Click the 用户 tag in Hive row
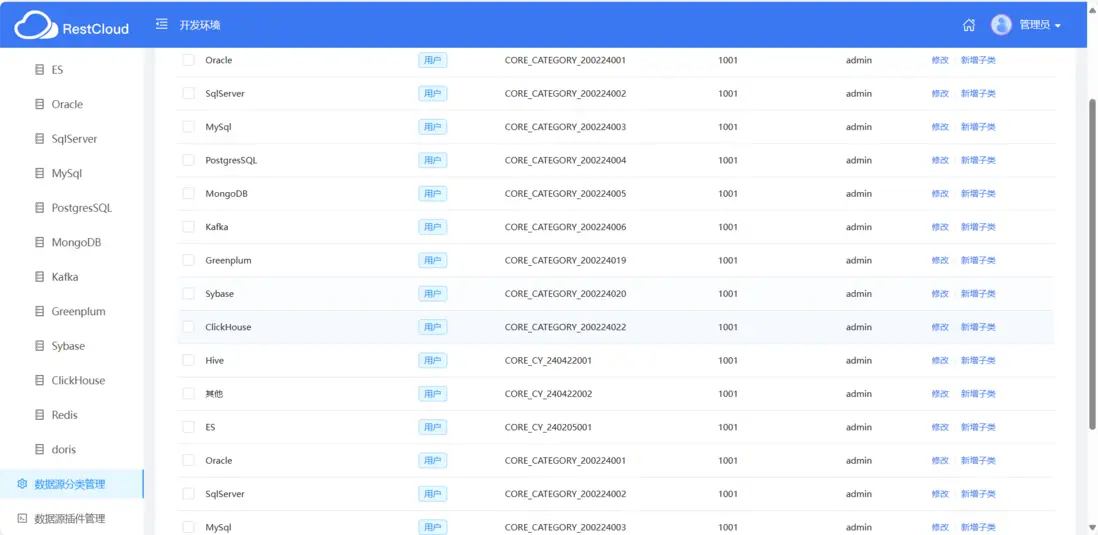This screenshot has height=535, width=1098. (433, 361)
